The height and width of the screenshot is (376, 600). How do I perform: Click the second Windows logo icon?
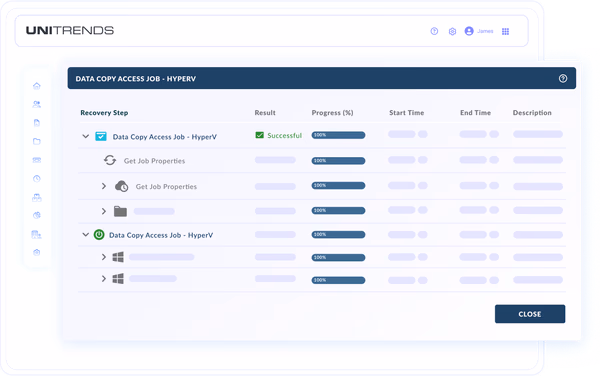click(x=118, y=278)
